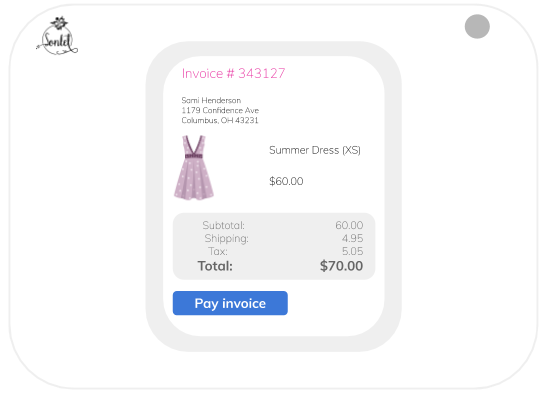Image resolution: width=546 pixels, height=393 pixels.
Task: Click the tax amount 5.05
Action: pos(352,251)
